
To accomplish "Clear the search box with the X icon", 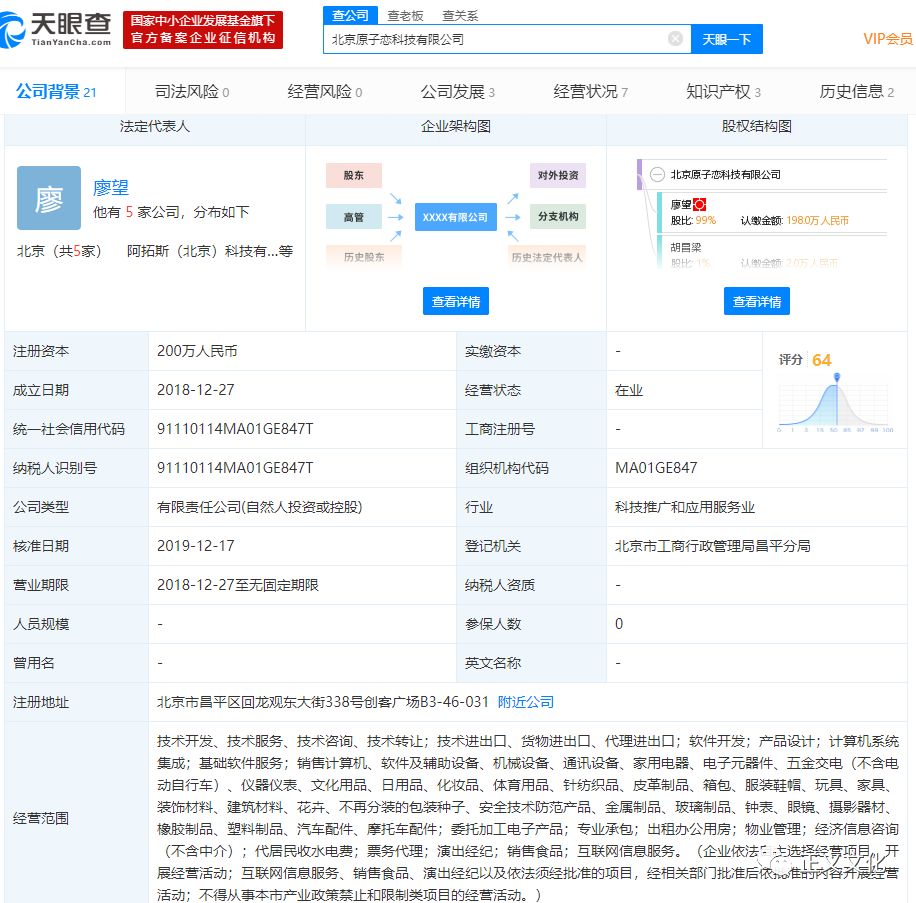I will pos(676,39).
